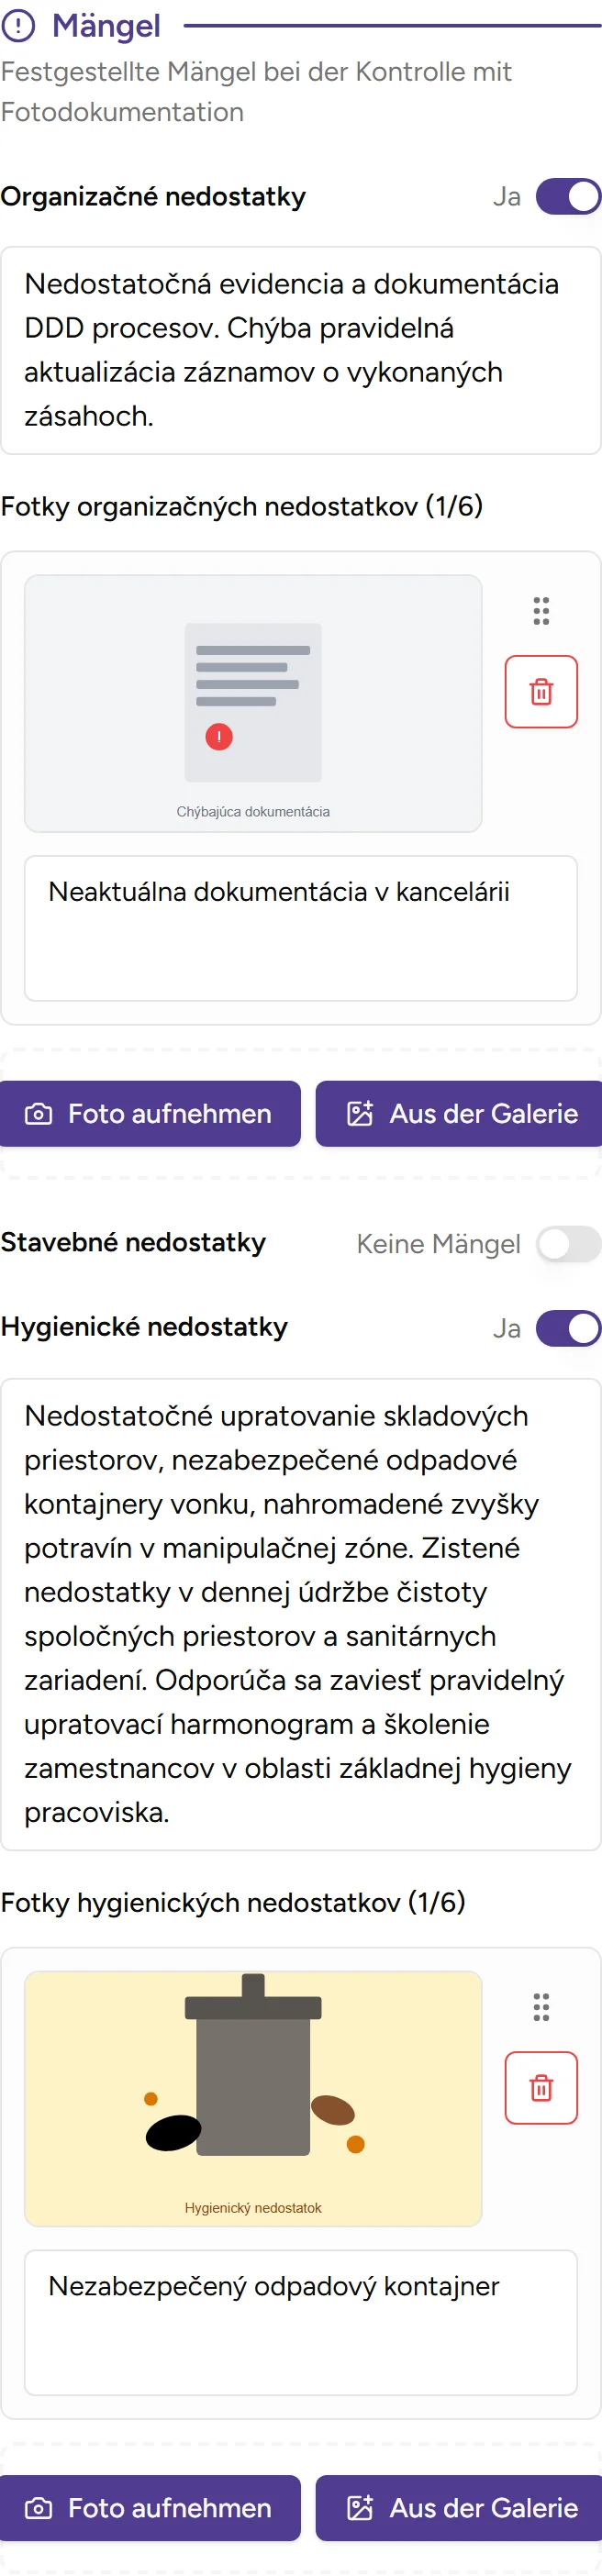Enable the 'Stavebné nedostatky' toggle
Screen dimensions: 602x2576
click(x=567, y=1244)
